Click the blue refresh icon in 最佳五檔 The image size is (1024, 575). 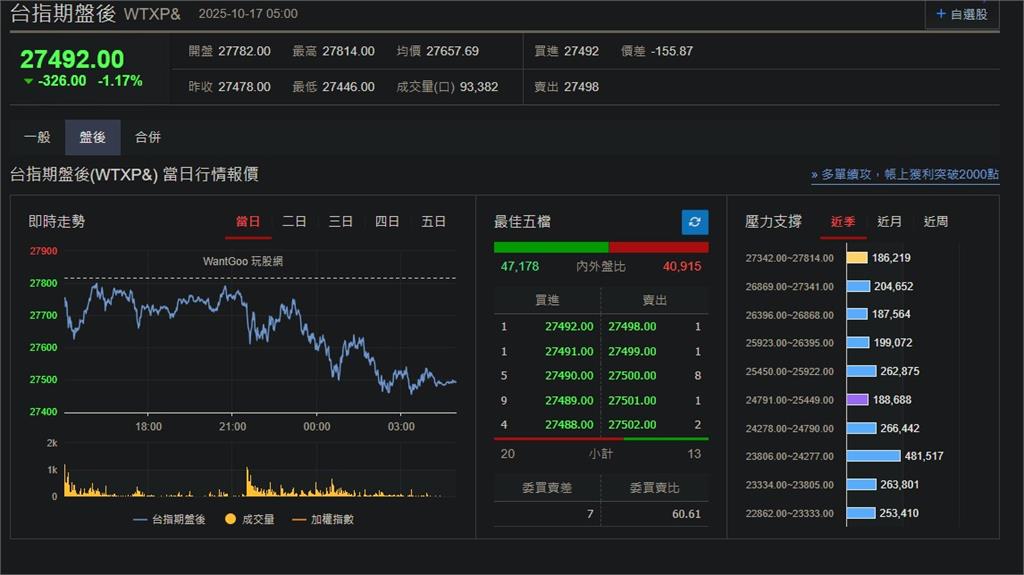(695, 222)
